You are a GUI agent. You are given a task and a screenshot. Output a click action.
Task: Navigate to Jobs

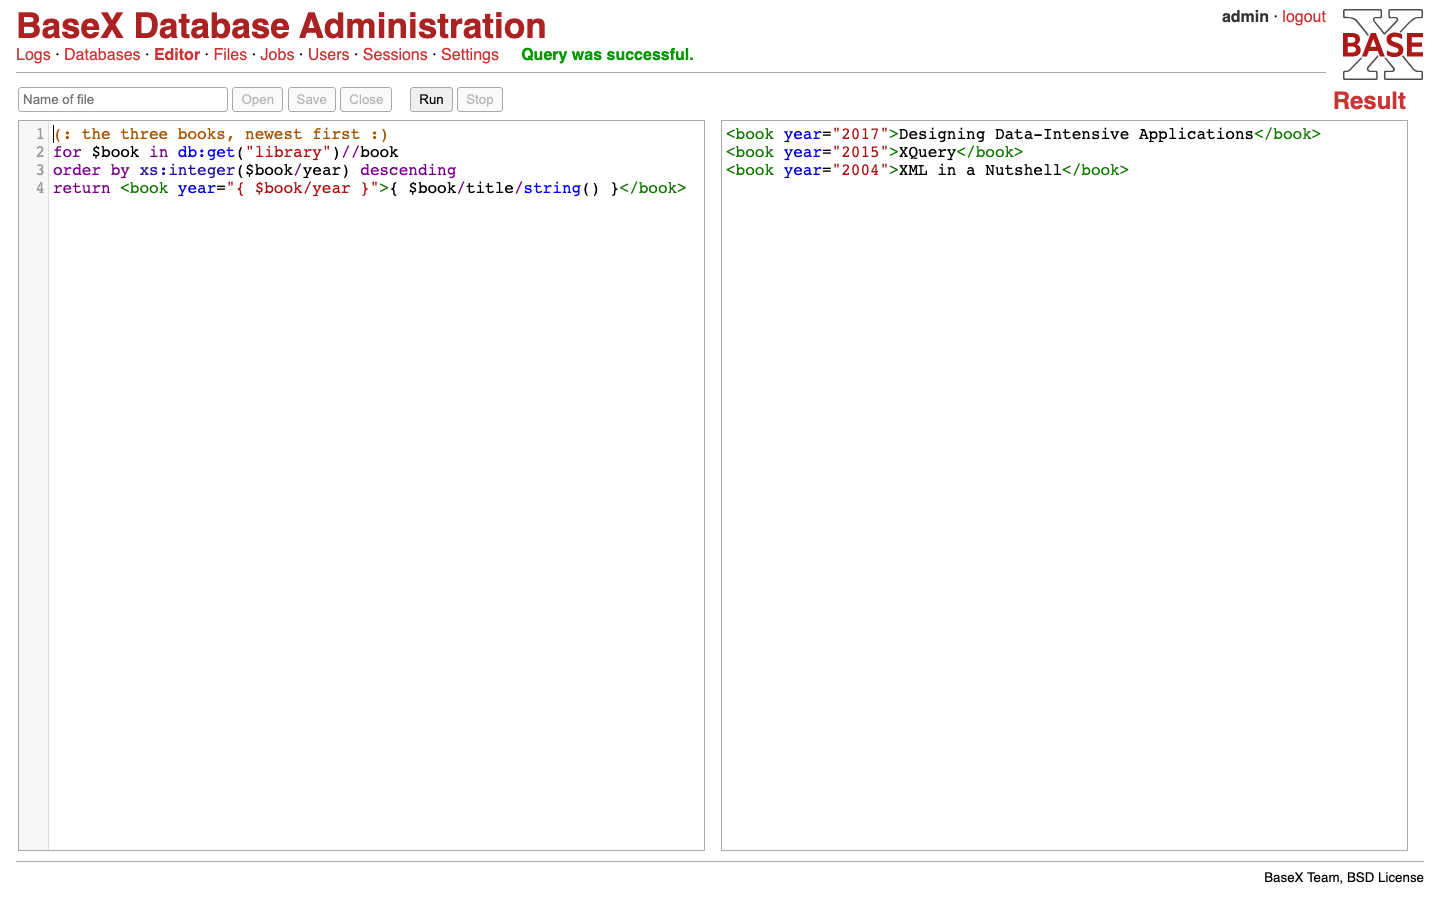tap(277, 55)
